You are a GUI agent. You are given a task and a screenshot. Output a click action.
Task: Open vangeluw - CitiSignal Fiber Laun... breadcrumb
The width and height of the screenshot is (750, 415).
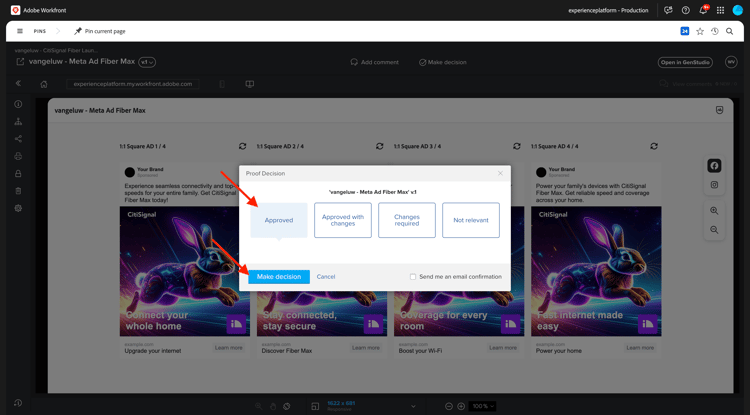56,50
